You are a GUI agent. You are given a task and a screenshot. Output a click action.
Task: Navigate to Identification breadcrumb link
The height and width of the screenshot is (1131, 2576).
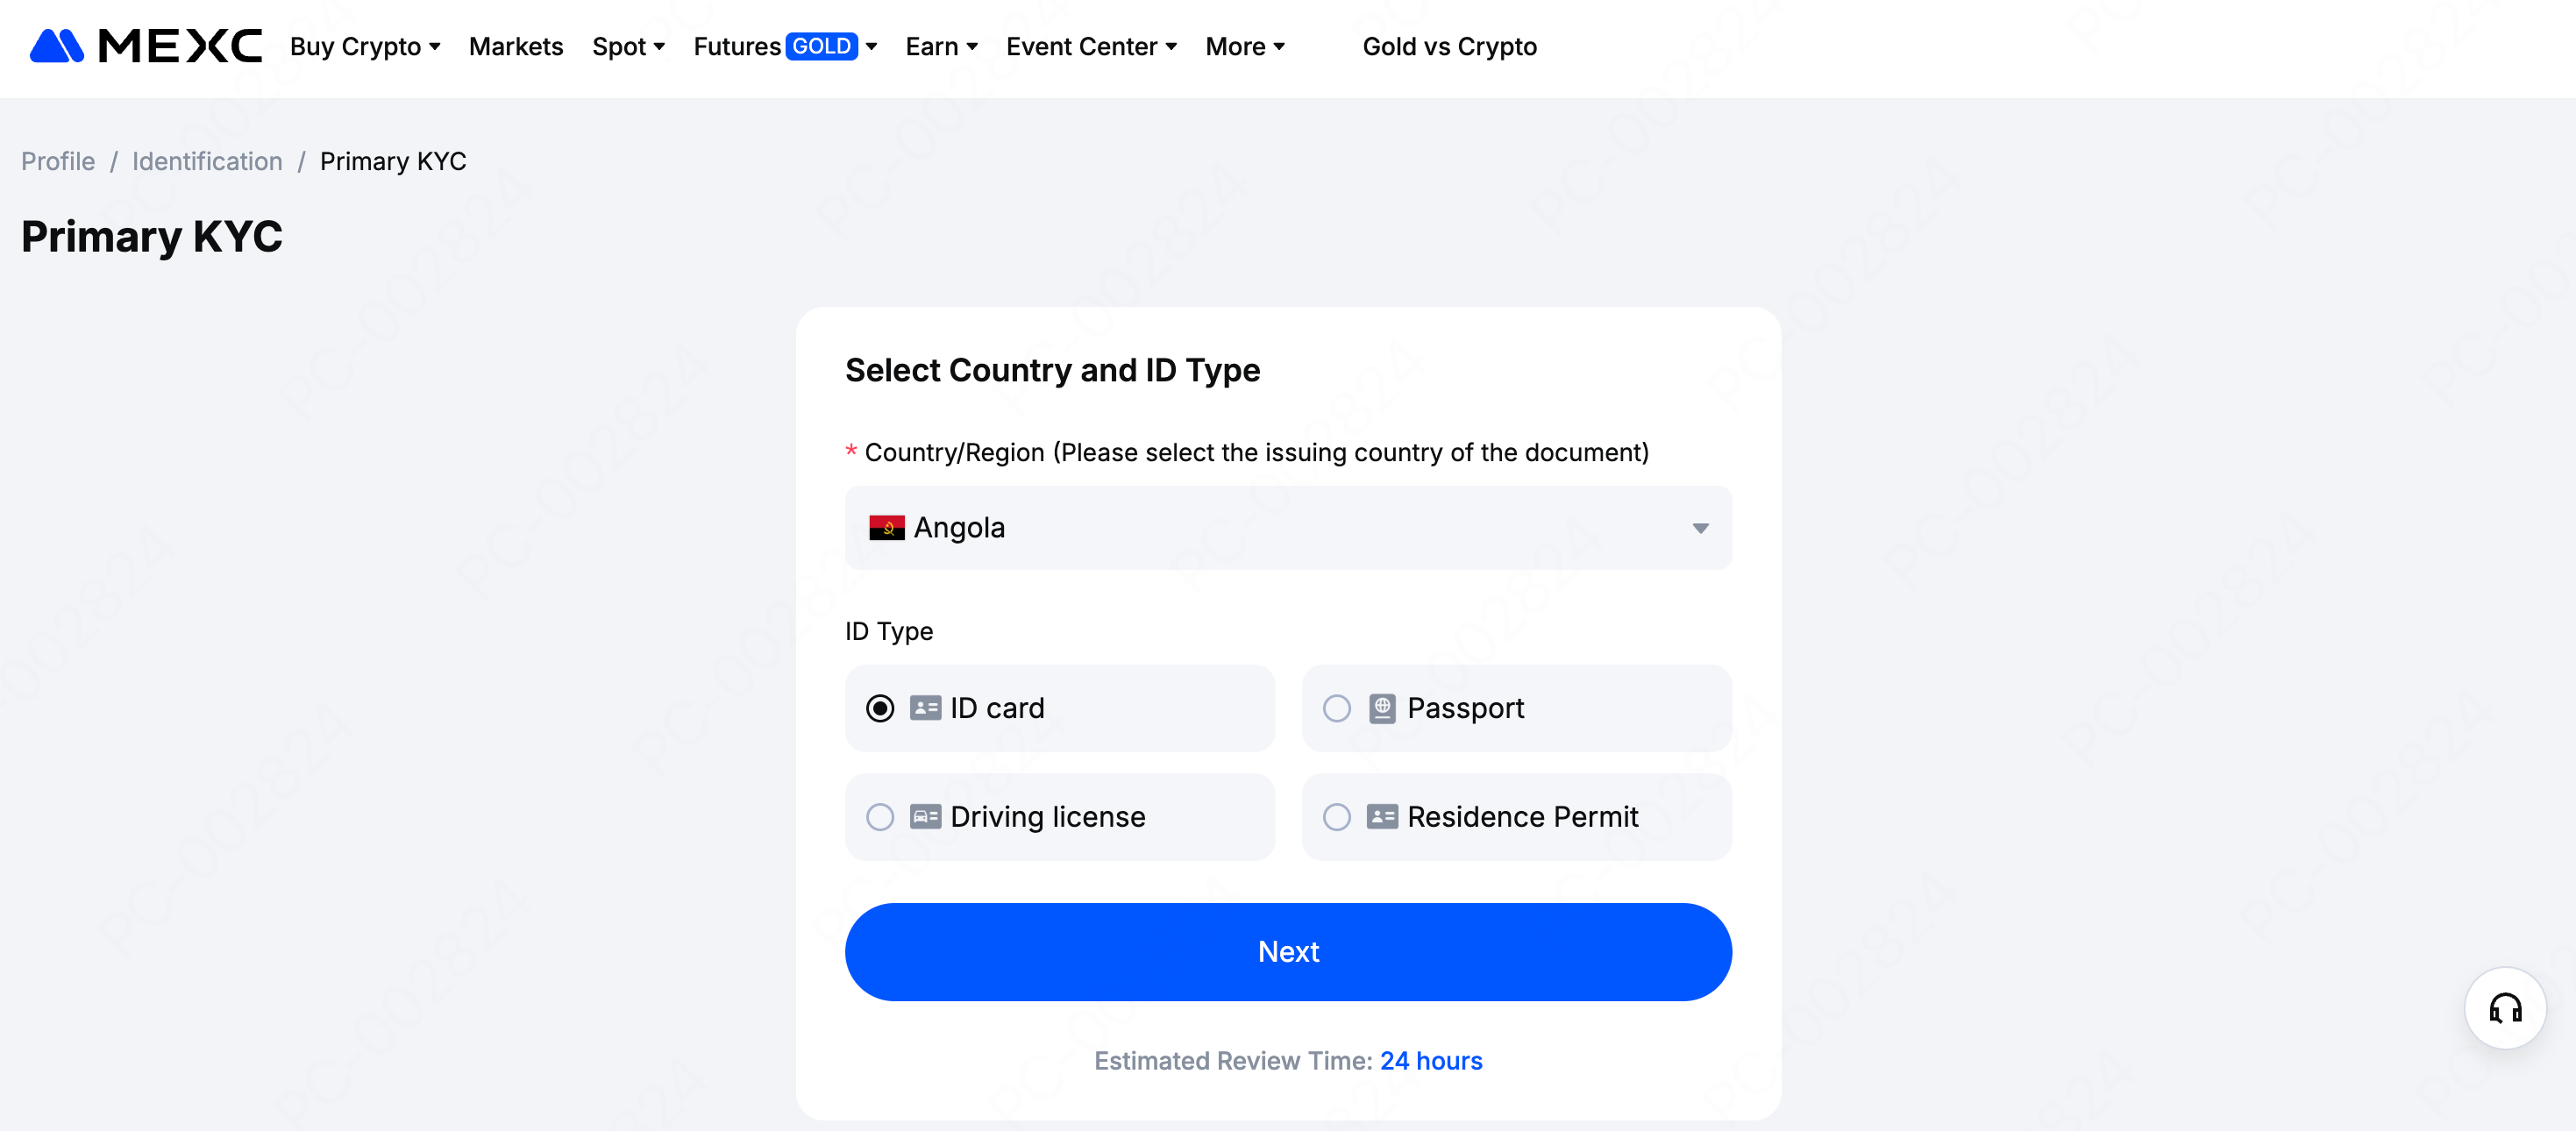point(207,161)
